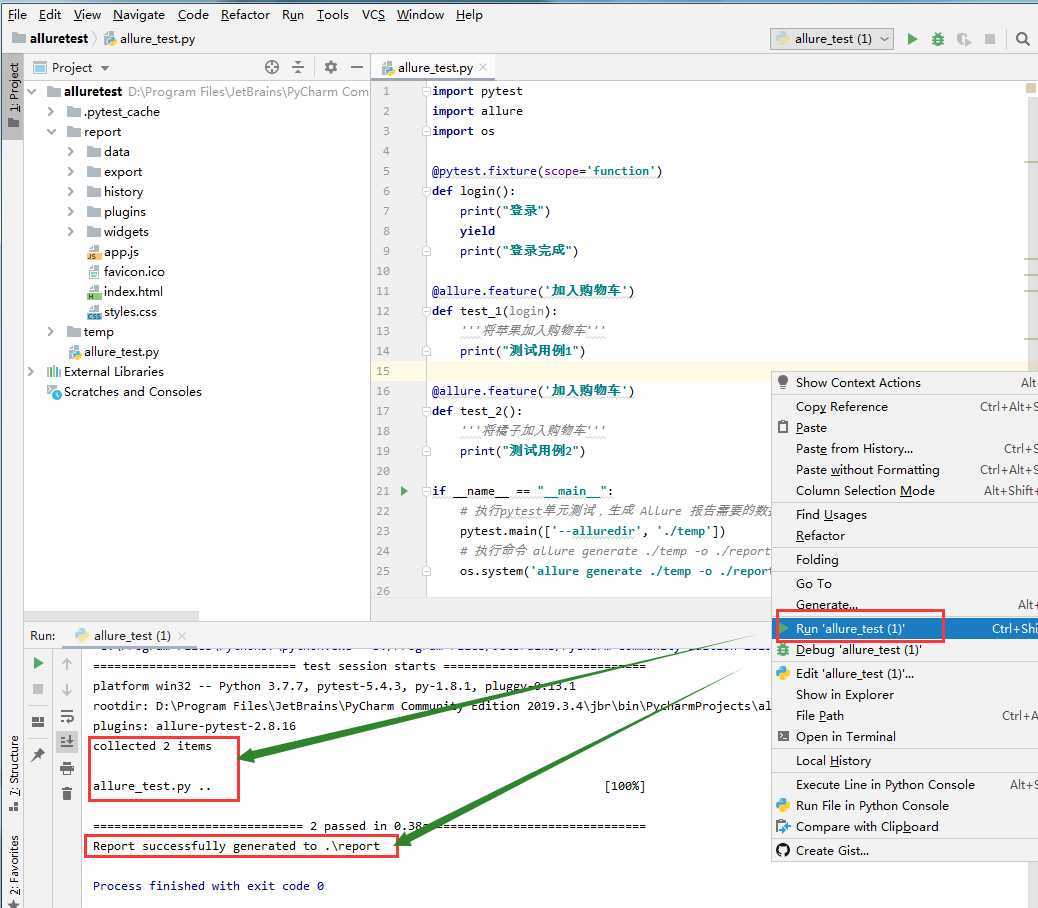Expand the history folder
This screenshot has width=1038, height=908.
71,191
